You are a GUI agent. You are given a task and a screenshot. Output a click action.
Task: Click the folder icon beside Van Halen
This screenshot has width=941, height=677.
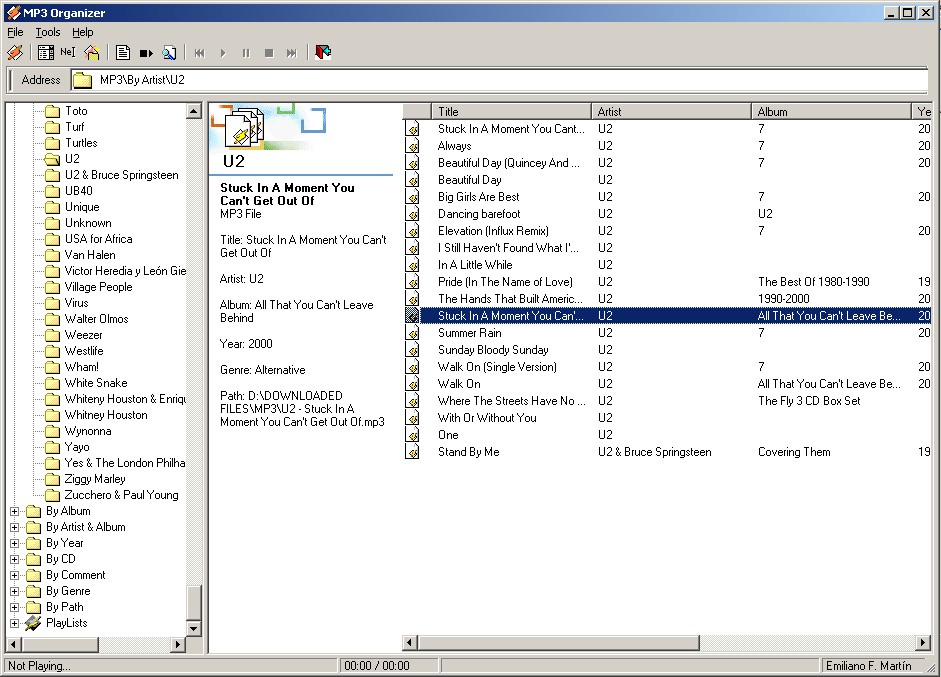[x=53, y=255]
